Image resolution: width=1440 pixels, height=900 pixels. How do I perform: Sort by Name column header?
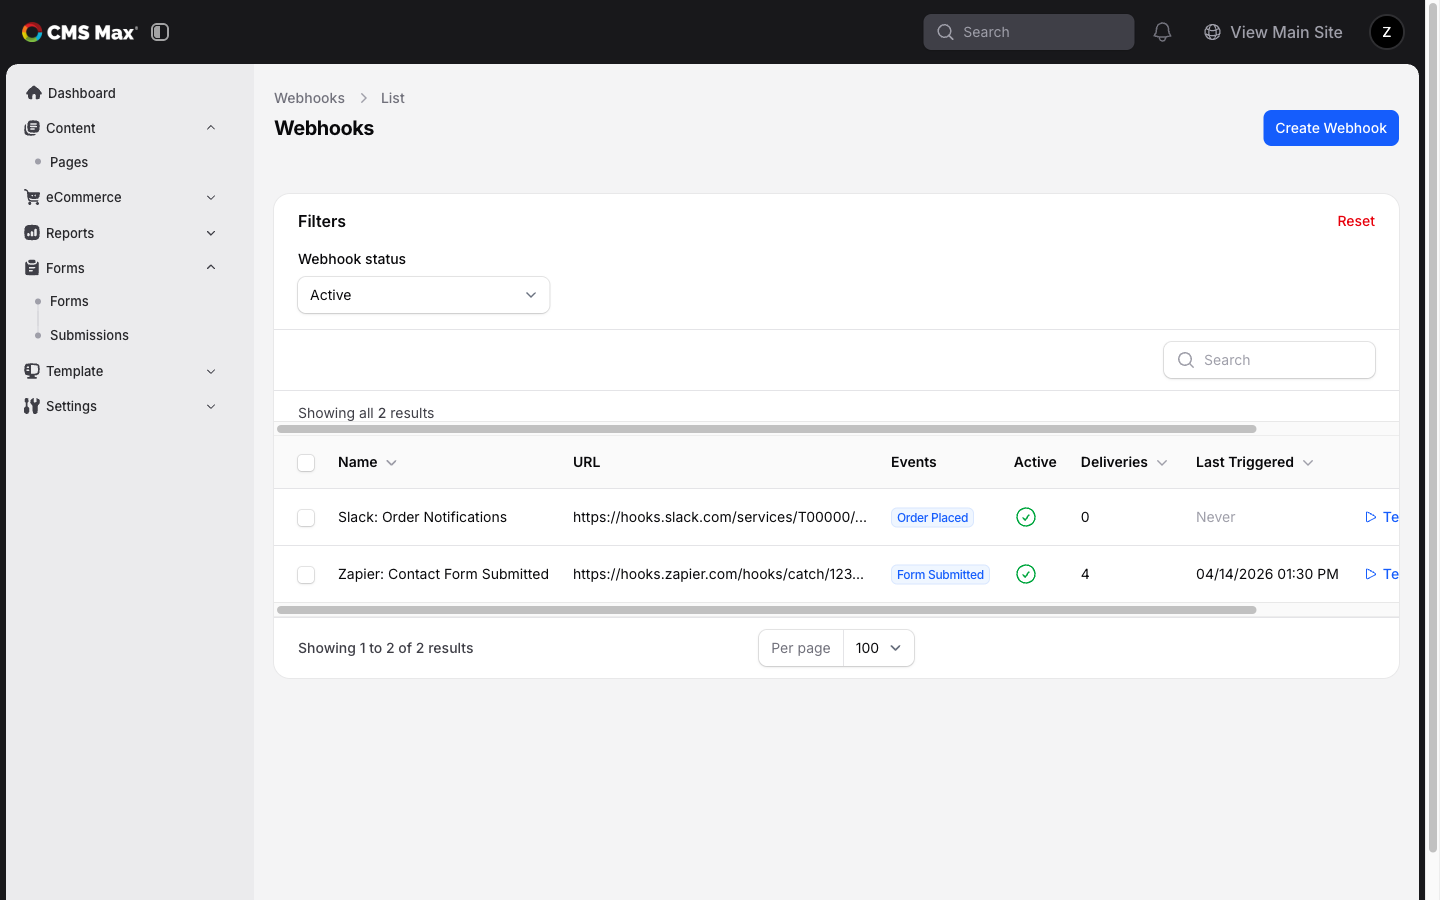point(367,462)
